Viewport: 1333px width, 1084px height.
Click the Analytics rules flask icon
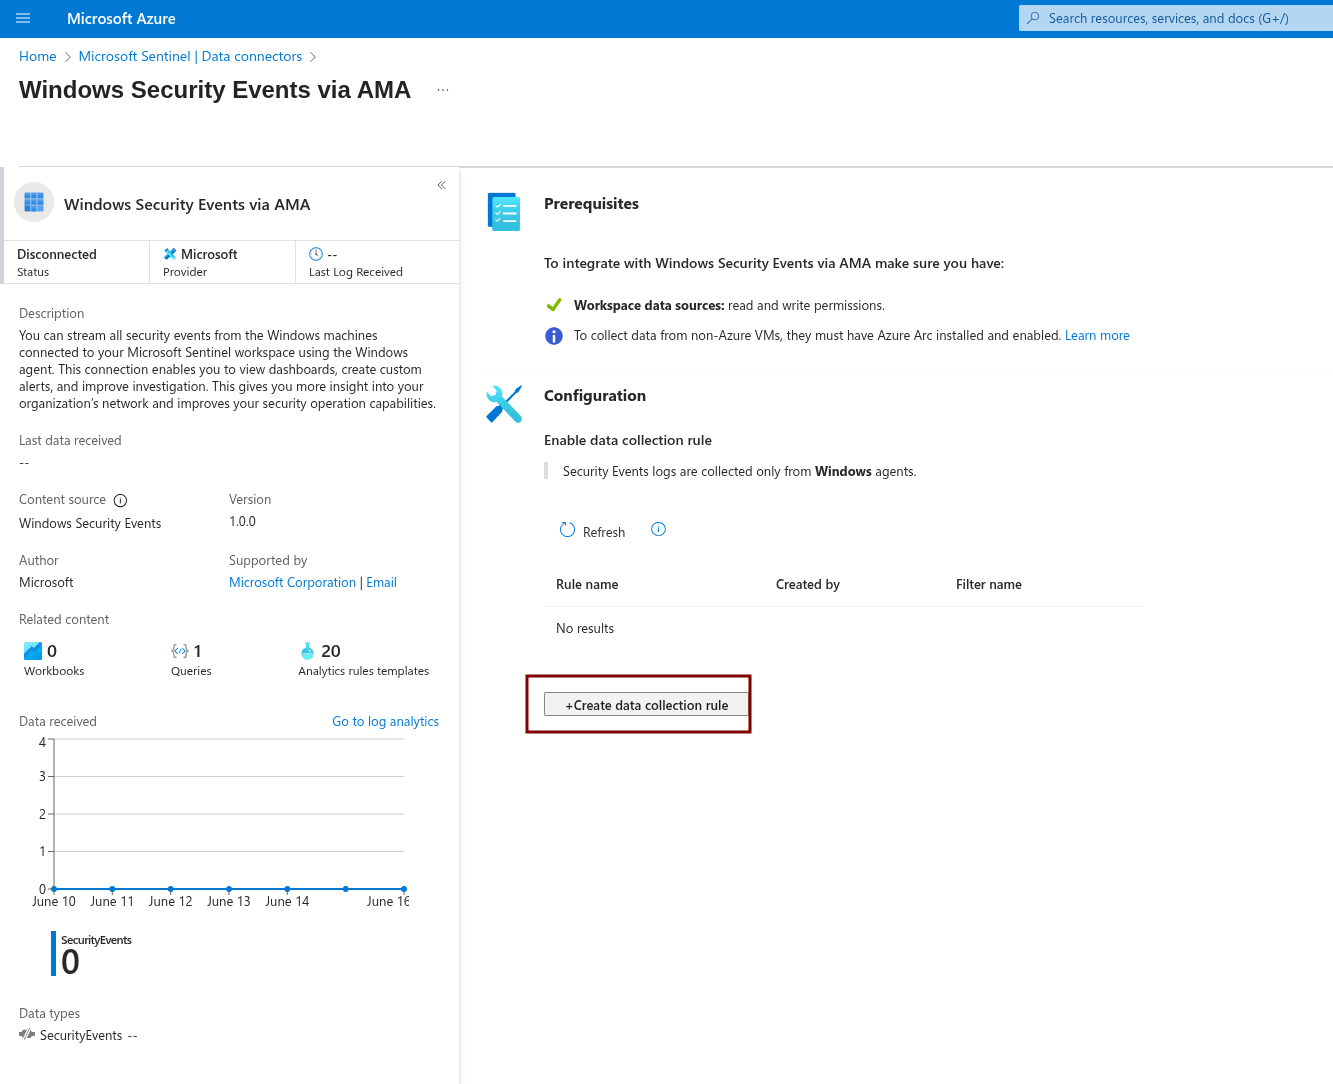pos(307,651)
